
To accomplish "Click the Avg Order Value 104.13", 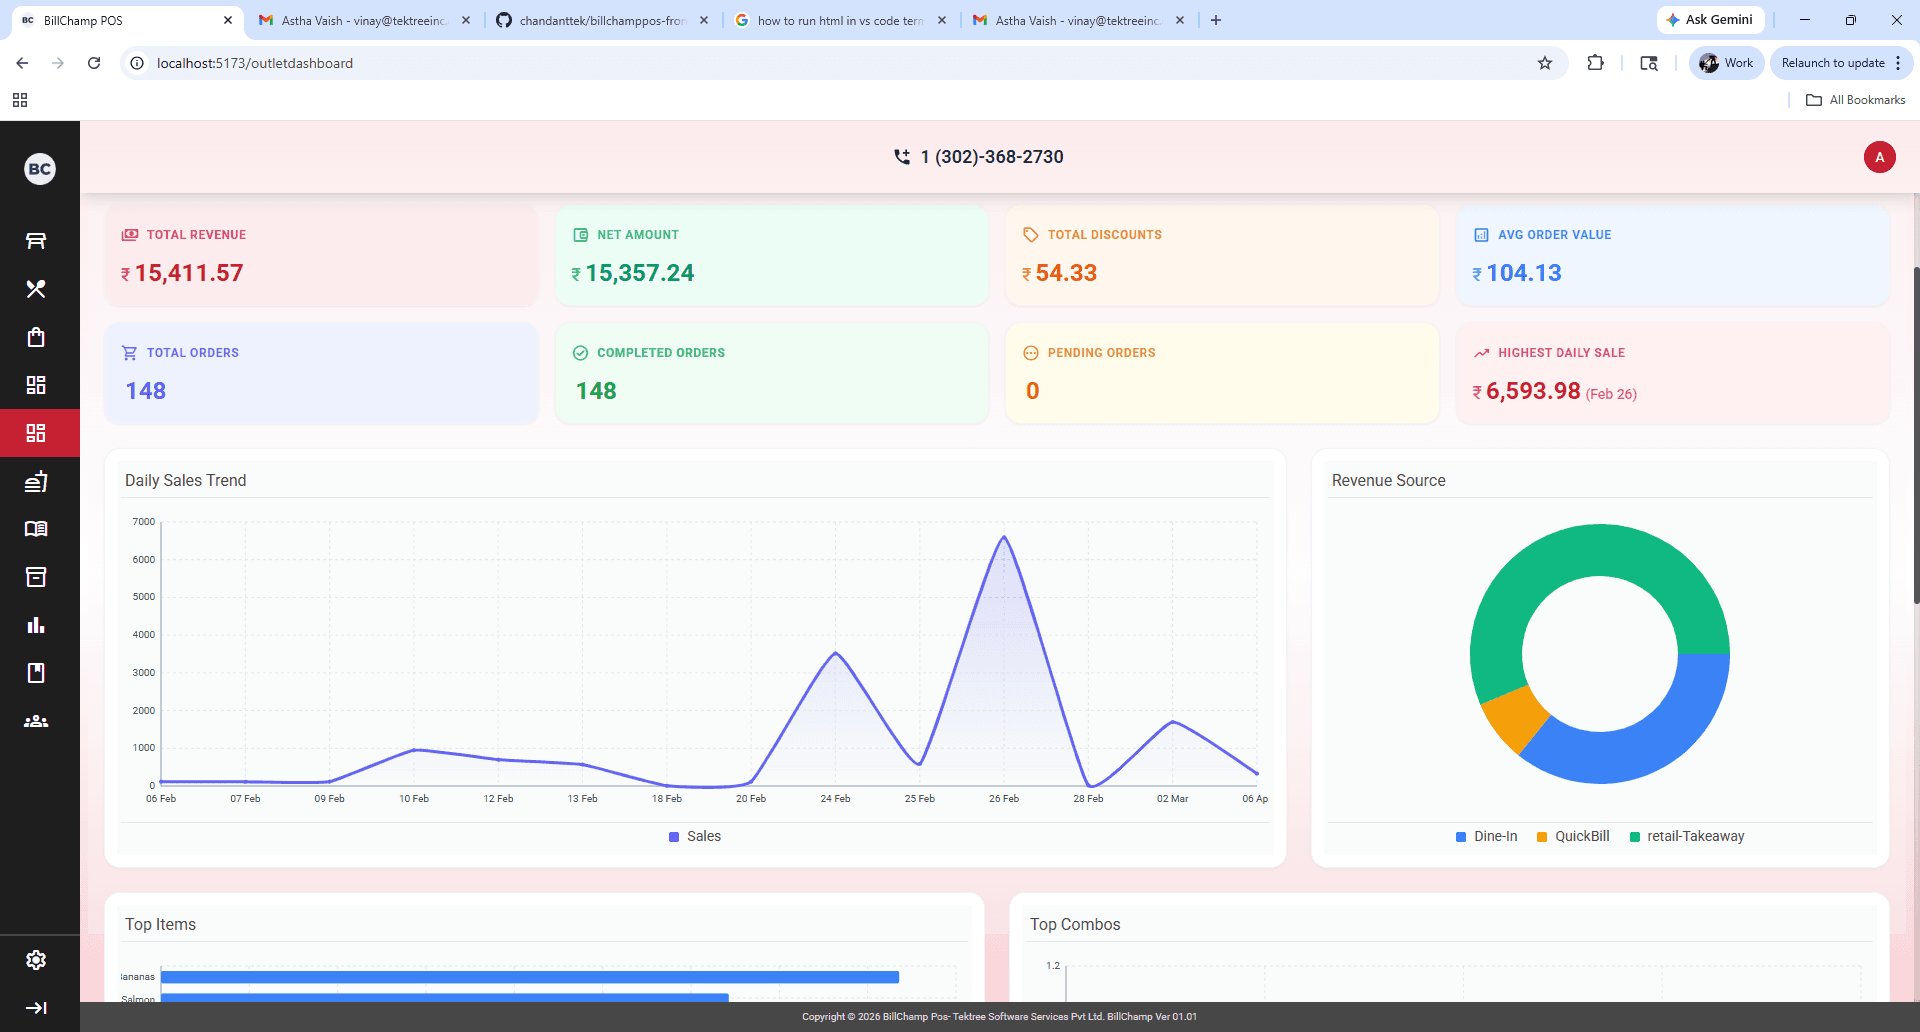I will click(1524, 273).
